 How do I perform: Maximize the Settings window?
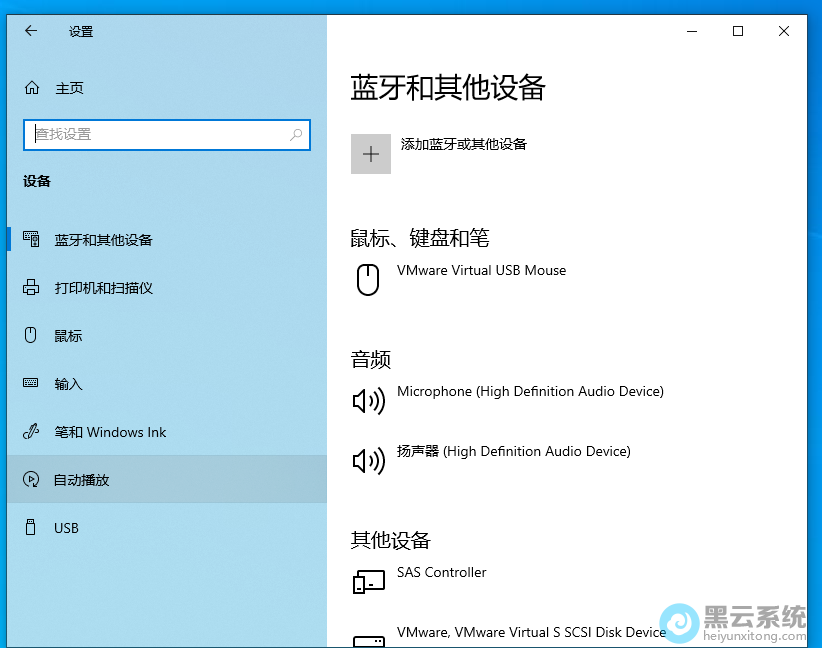click(x=738, y=31)
